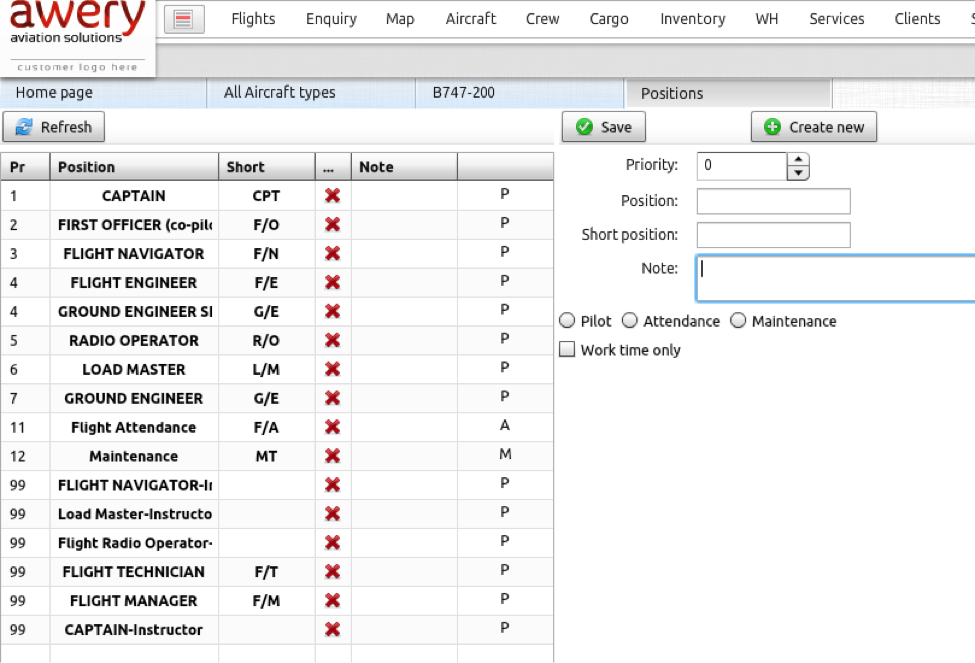Click delete icon on Maintenance row
975x663 pixels.
[332, 457]
